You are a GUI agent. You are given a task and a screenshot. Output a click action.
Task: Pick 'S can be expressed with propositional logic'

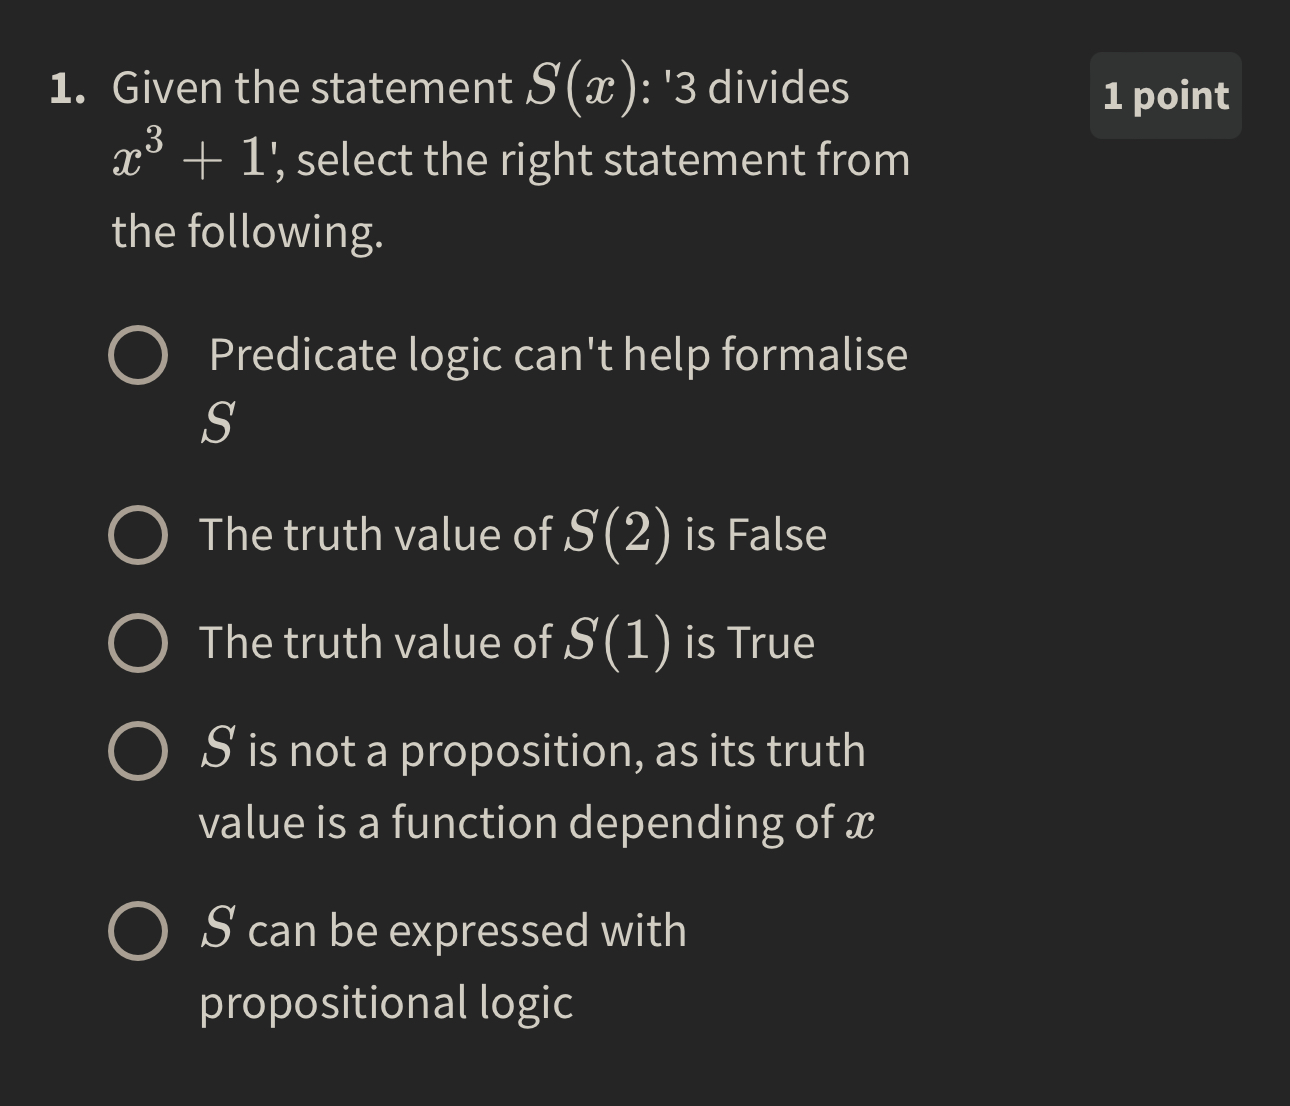click(x=444, y=930)
